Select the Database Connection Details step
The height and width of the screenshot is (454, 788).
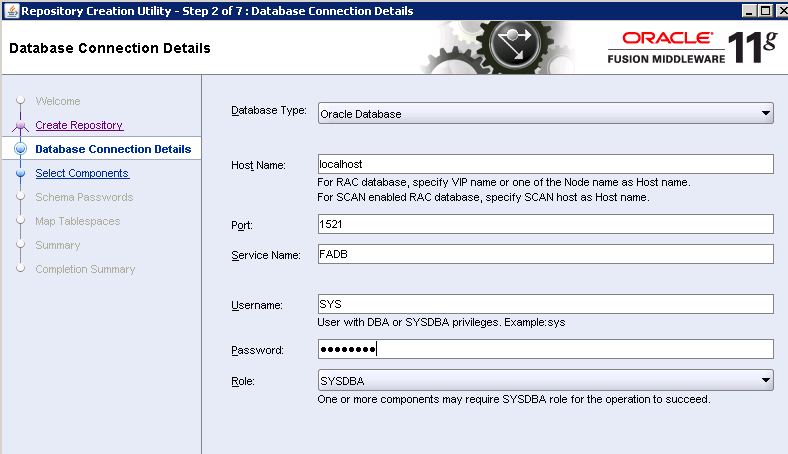[113, 149]
